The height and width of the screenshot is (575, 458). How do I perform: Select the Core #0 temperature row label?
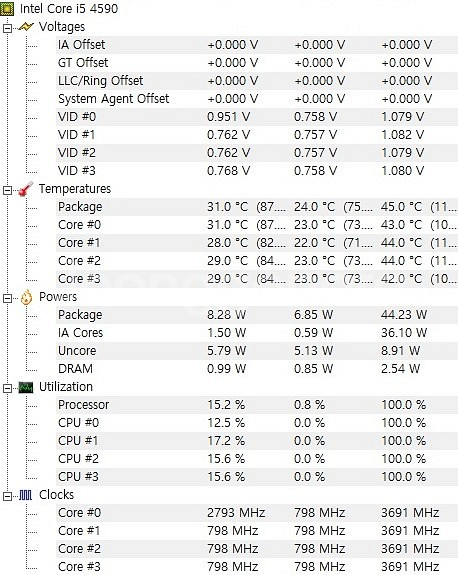(79, 225)
